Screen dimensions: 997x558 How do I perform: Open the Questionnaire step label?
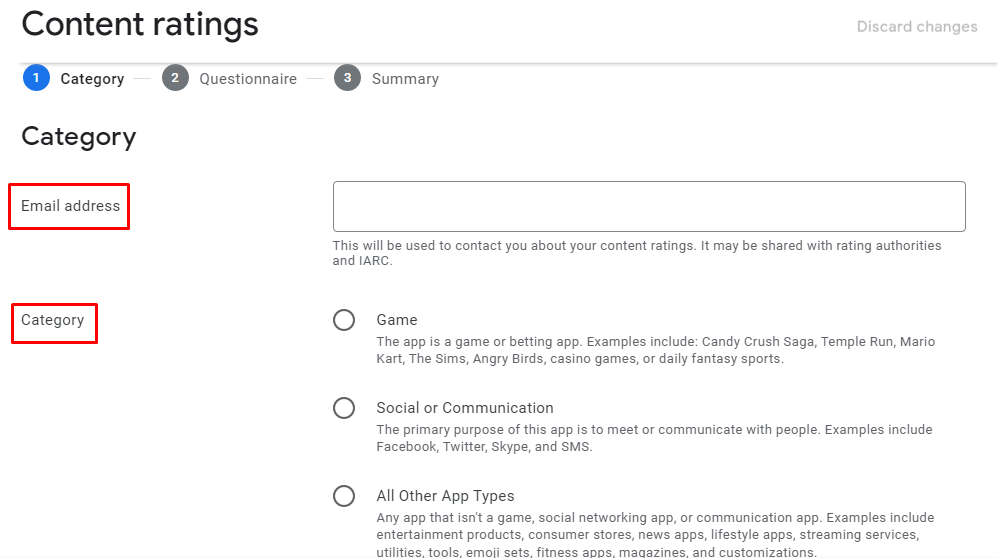[x=248, y=79]
